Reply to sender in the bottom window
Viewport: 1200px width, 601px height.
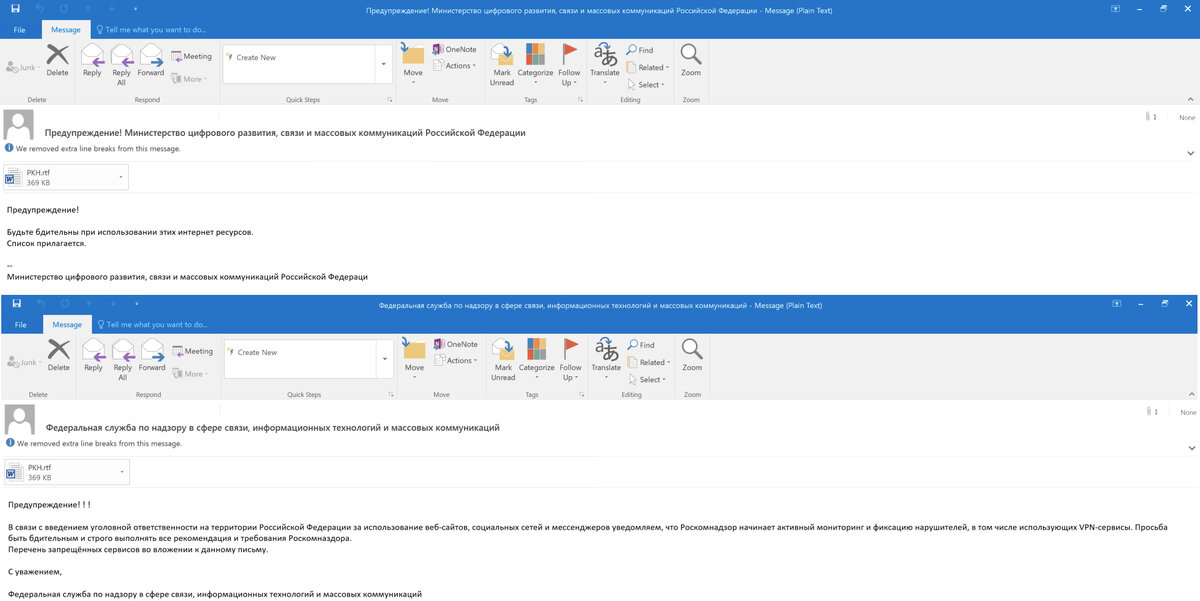93,355
